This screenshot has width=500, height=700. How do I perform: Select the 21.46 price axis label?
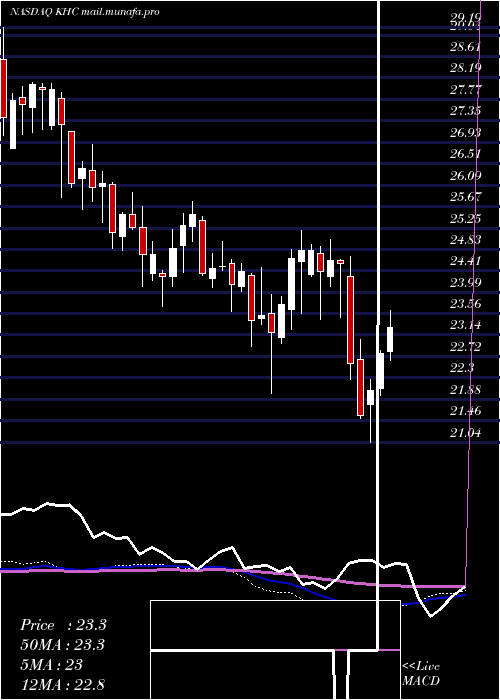tap(465, 411)
